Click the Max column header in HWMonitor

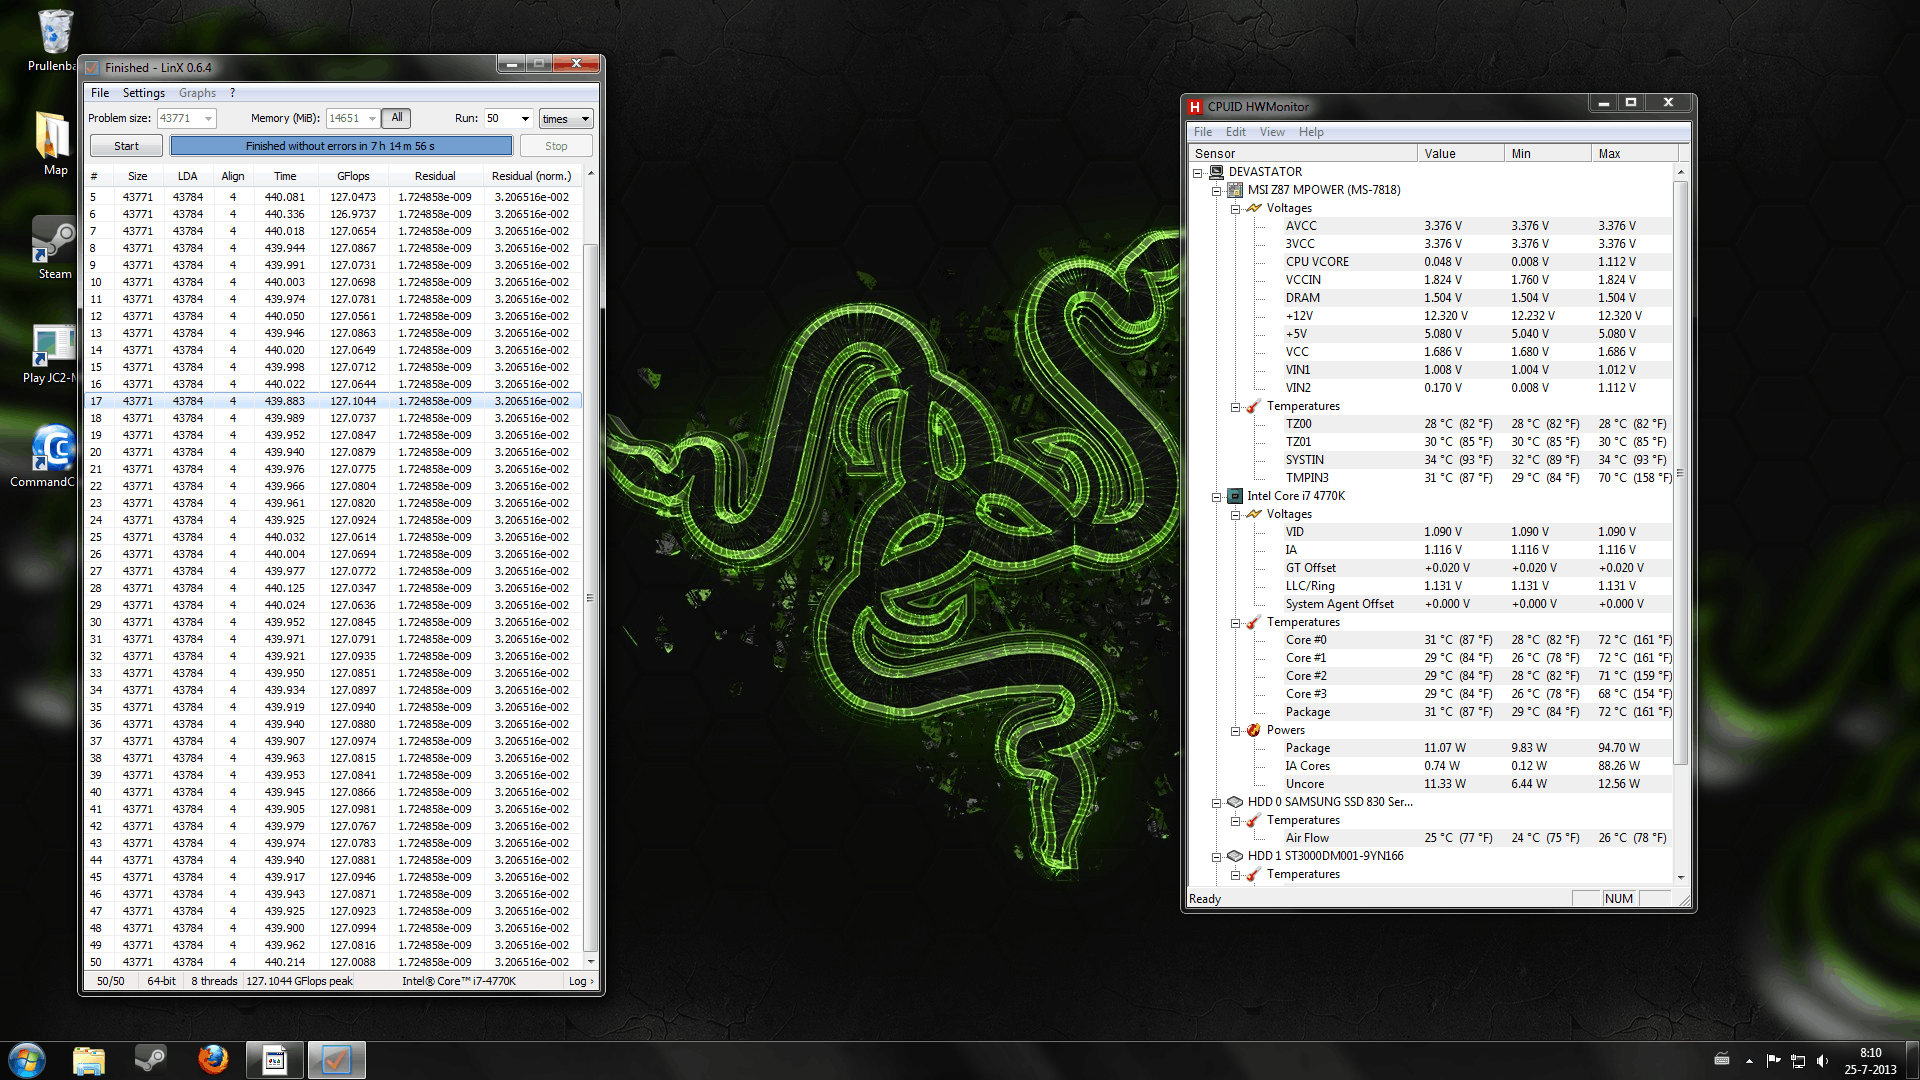(1635, 154)
